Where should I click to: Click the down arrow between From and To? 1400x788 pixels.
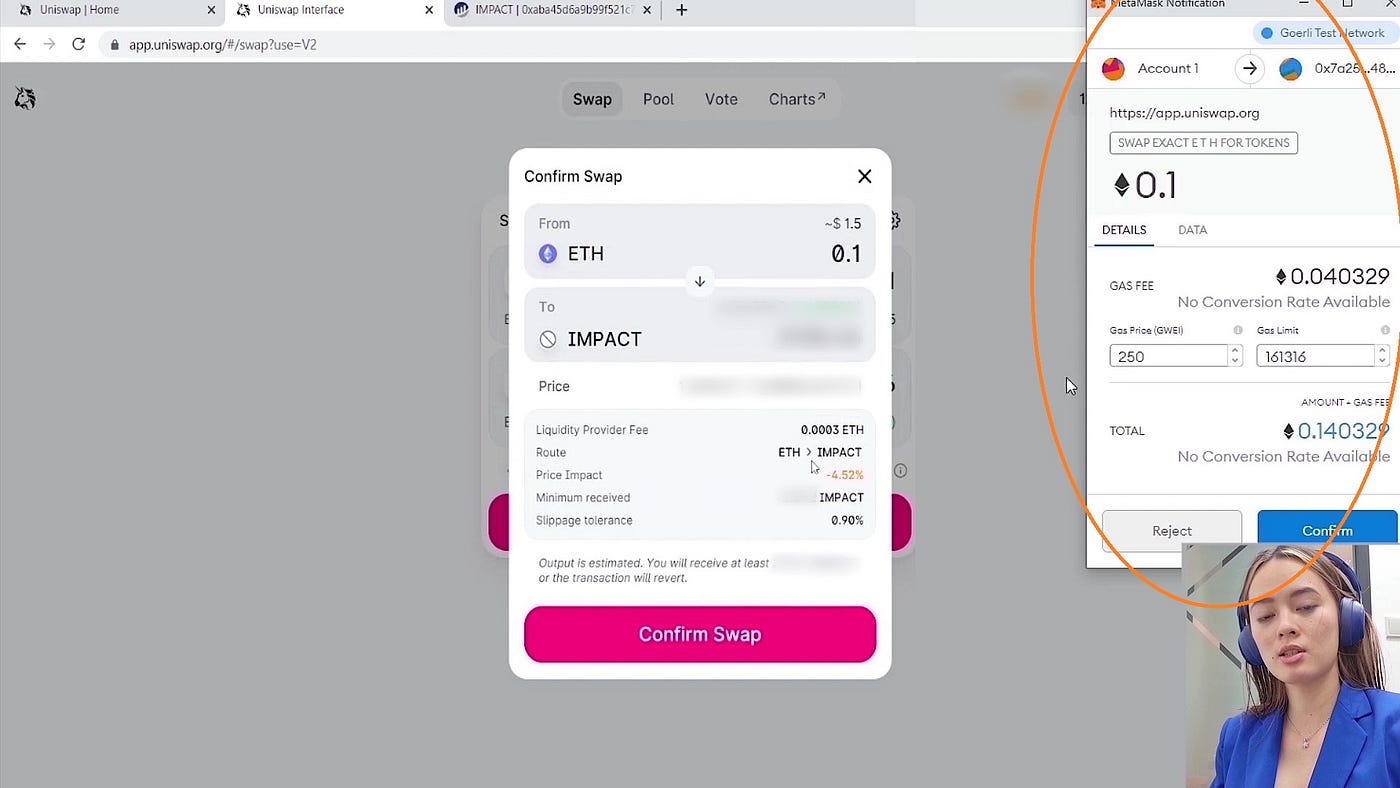click(x=700, y=281)
